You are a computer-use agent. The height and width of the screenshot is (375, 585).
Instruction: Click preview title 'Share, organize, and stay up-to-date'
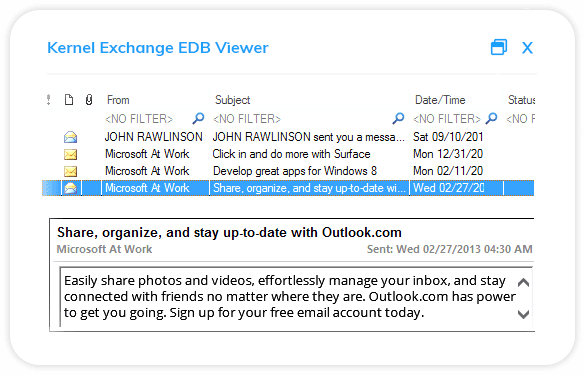(x=229, y=232)
